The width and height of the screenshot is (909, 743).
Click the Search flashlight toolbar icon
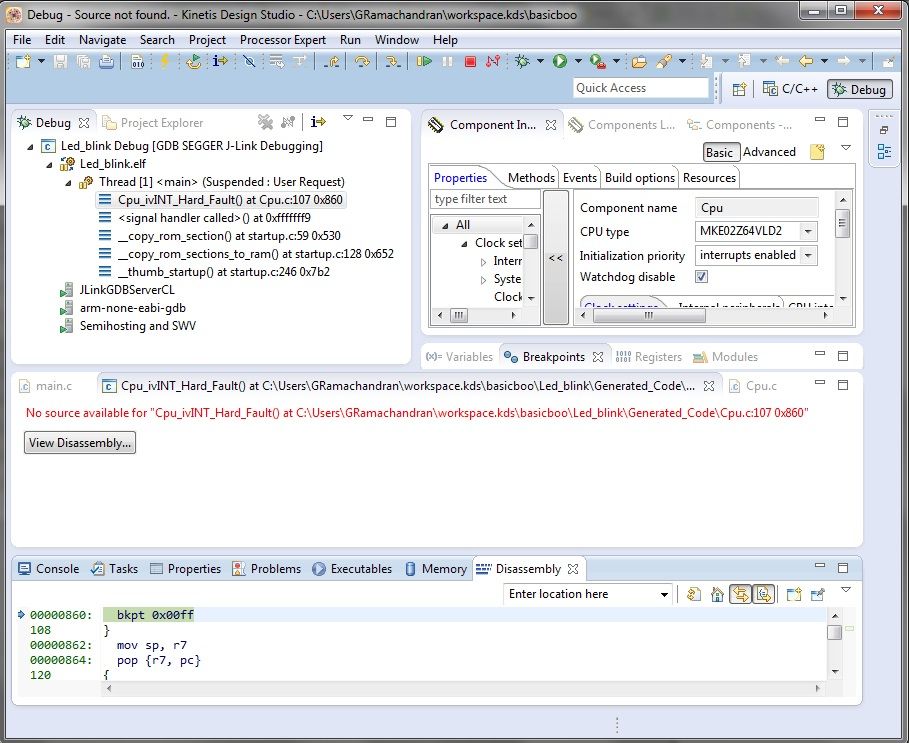tap(664, 61)
